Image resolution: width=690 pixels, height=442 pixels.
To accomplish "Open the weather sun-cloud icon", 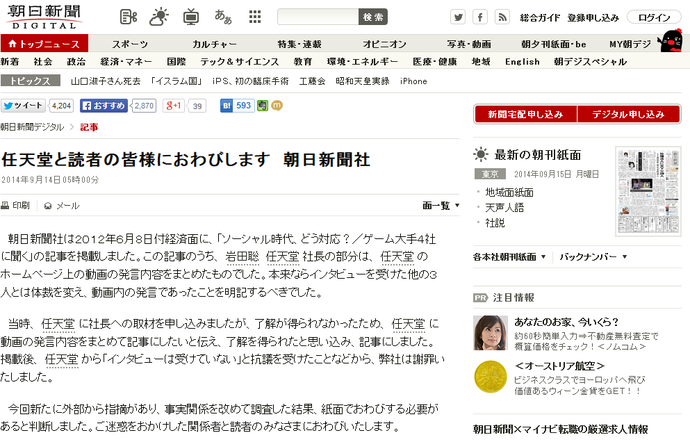I will pos(159,17).
